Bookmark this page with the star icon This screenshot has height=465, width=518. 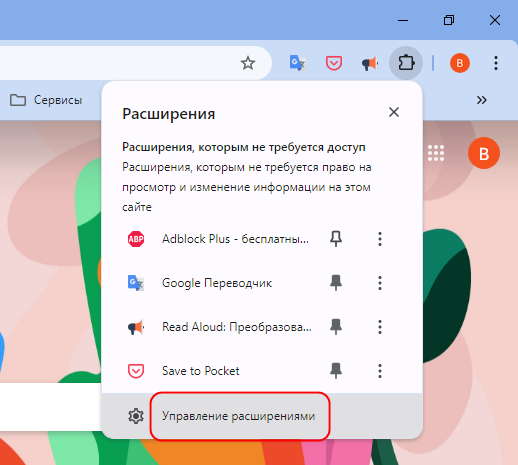(x=248, y=63)
